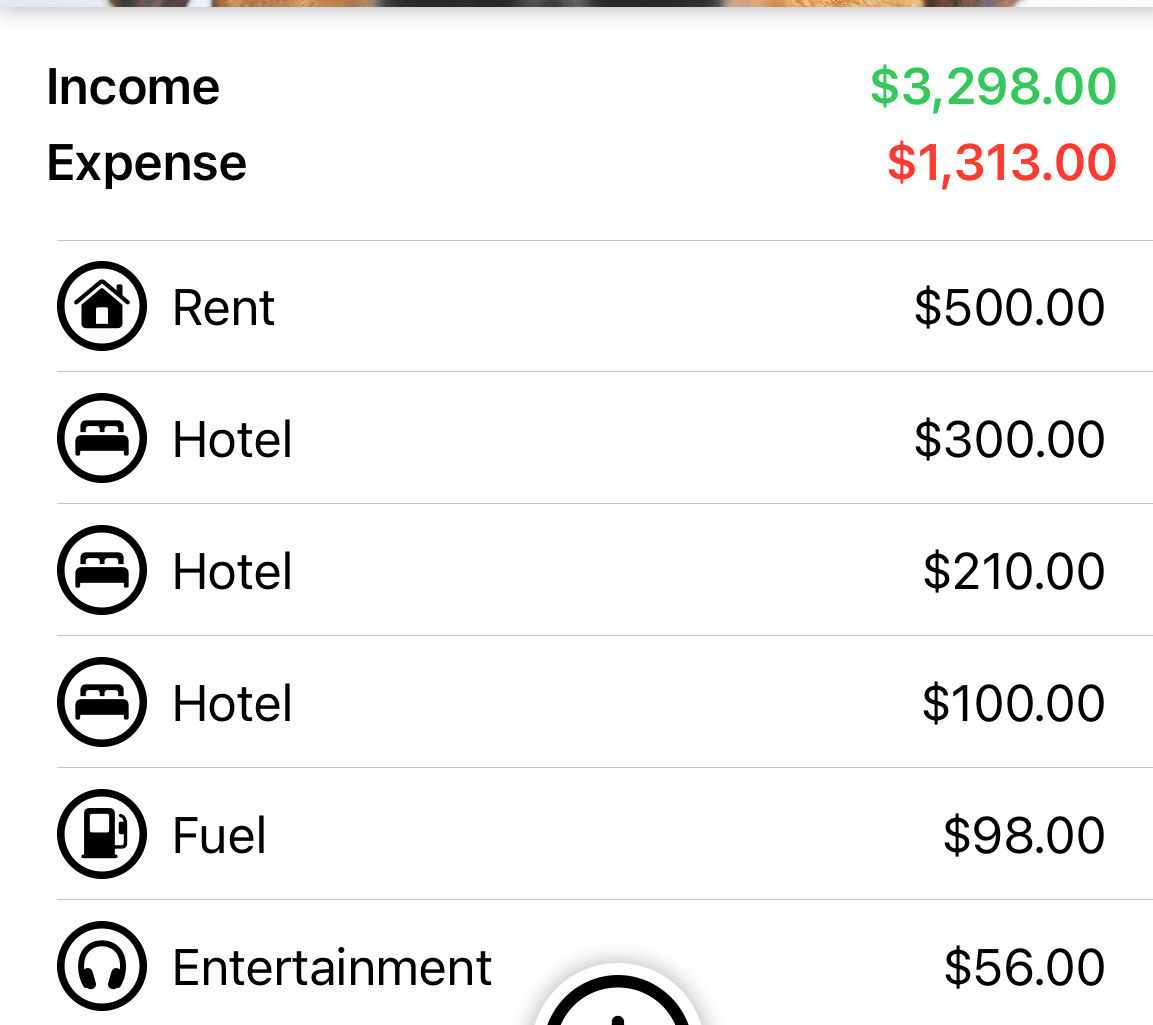Click the $98.00 Fuel amount
Screen dimensions: 1153x1025
pyautogui.click(x=1024, y=835)
